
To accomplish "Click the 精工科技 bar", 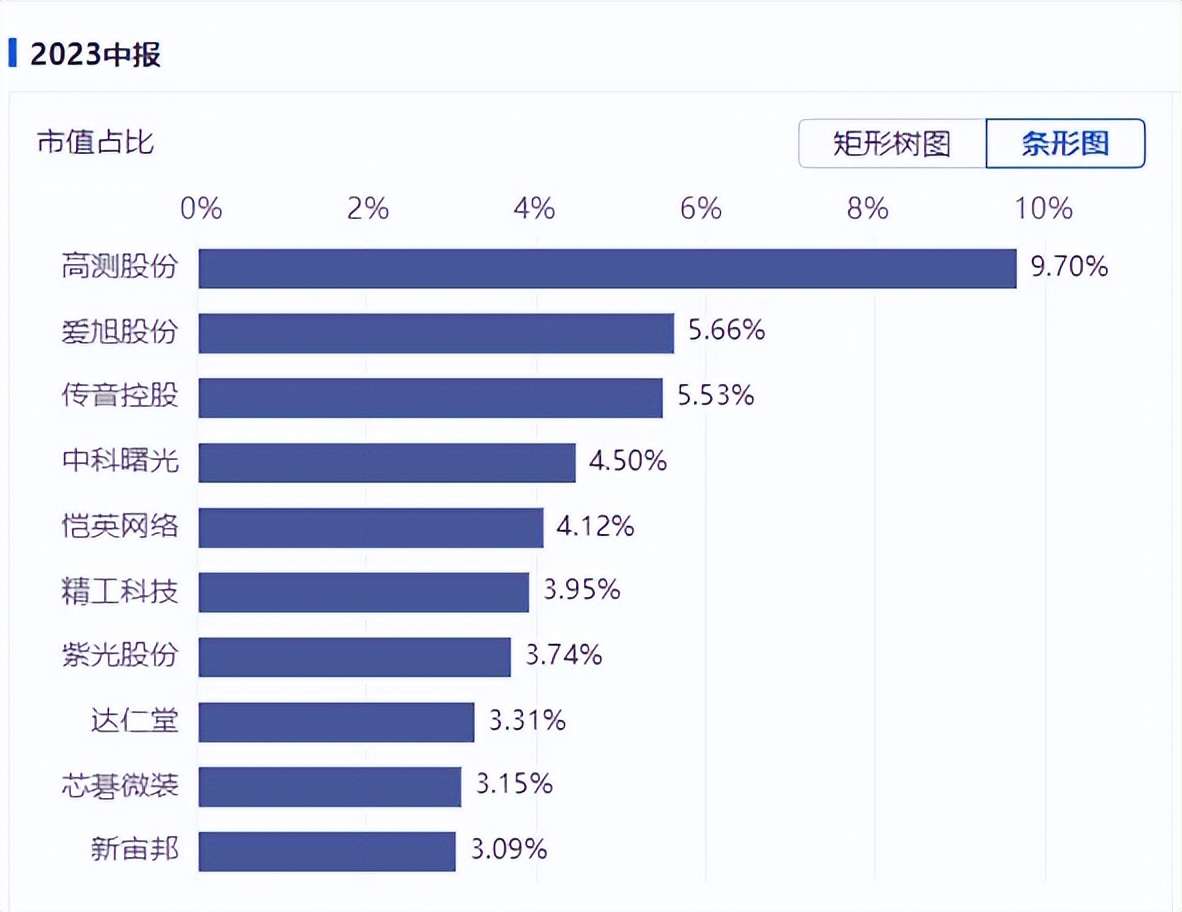I will point(364,592).
